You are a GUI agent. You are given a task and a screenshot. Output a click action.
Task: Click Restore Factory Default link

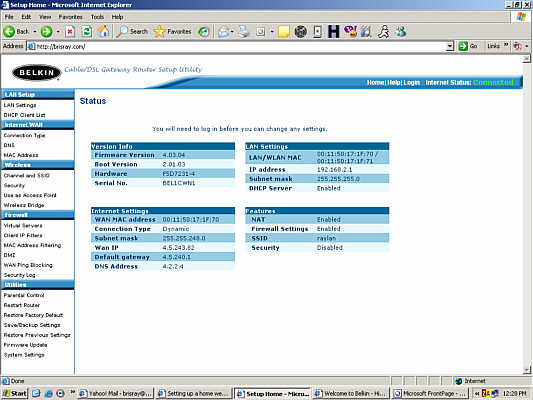click(33, 315)
